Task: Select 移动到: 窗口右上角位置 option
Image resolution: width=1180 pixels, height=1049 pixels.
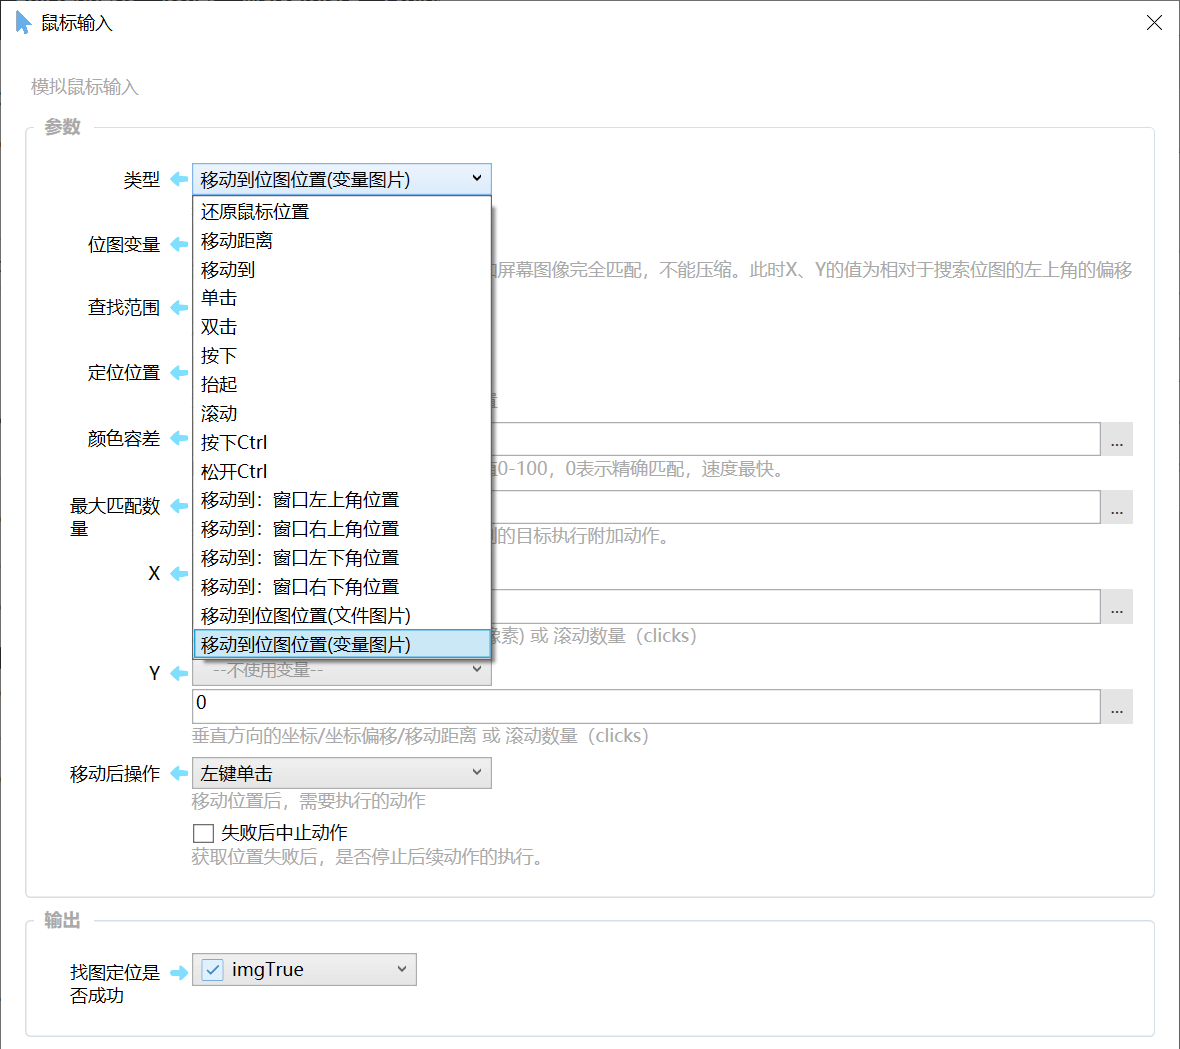Action: 342,529
